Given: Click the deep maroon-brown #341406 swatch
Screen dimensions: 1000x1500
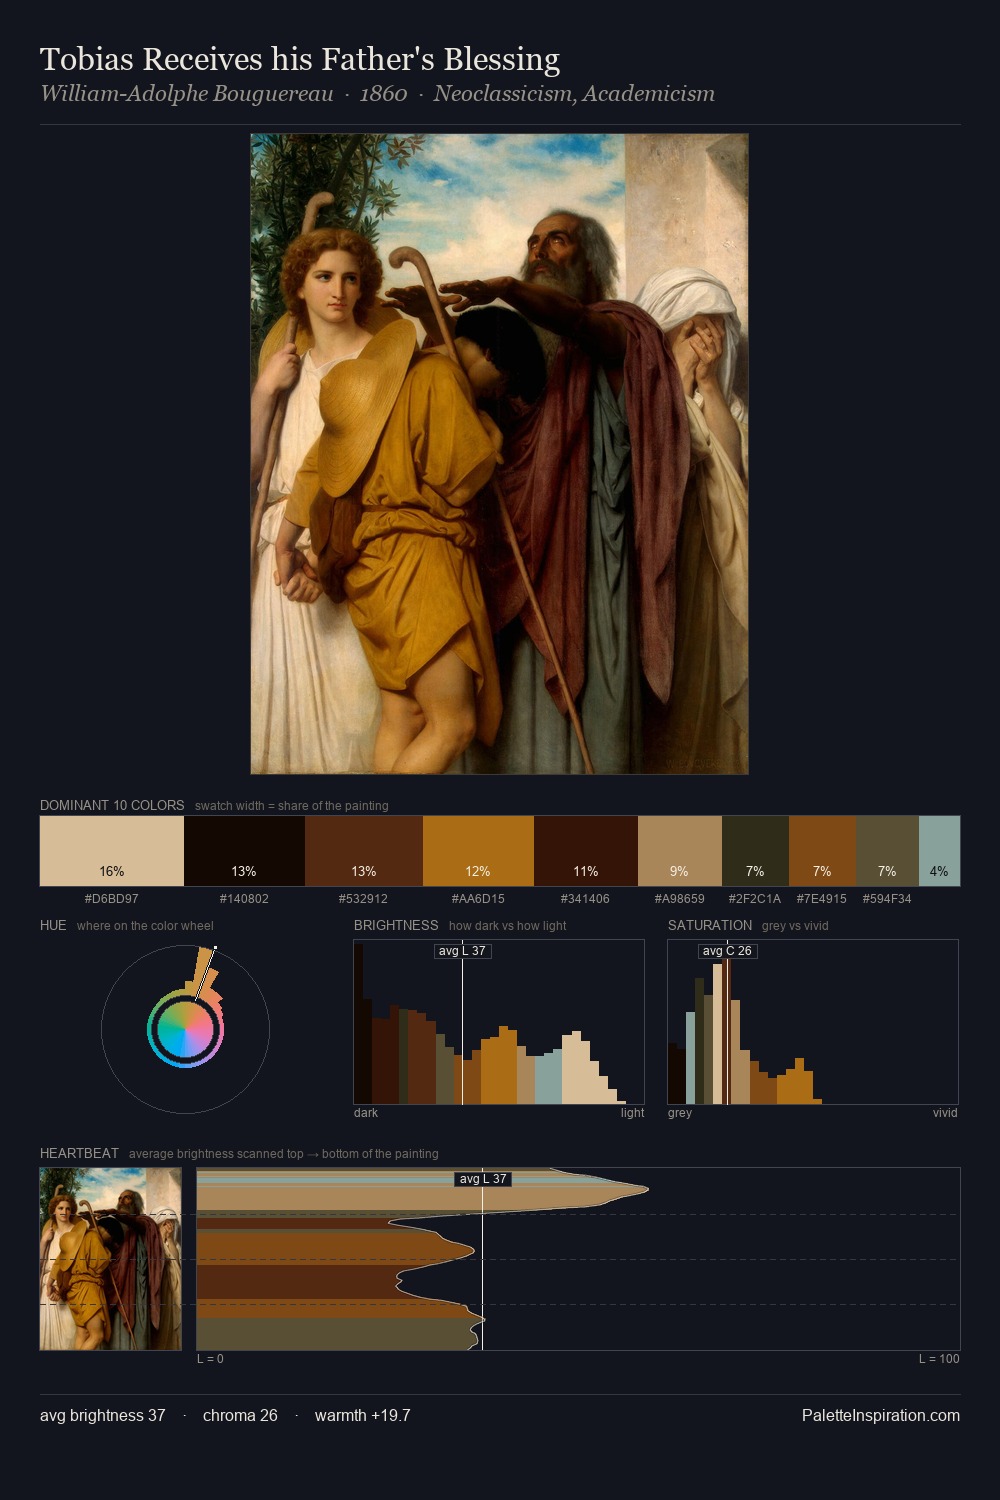Looking at the screenshot, I should (x=586, y=851).
